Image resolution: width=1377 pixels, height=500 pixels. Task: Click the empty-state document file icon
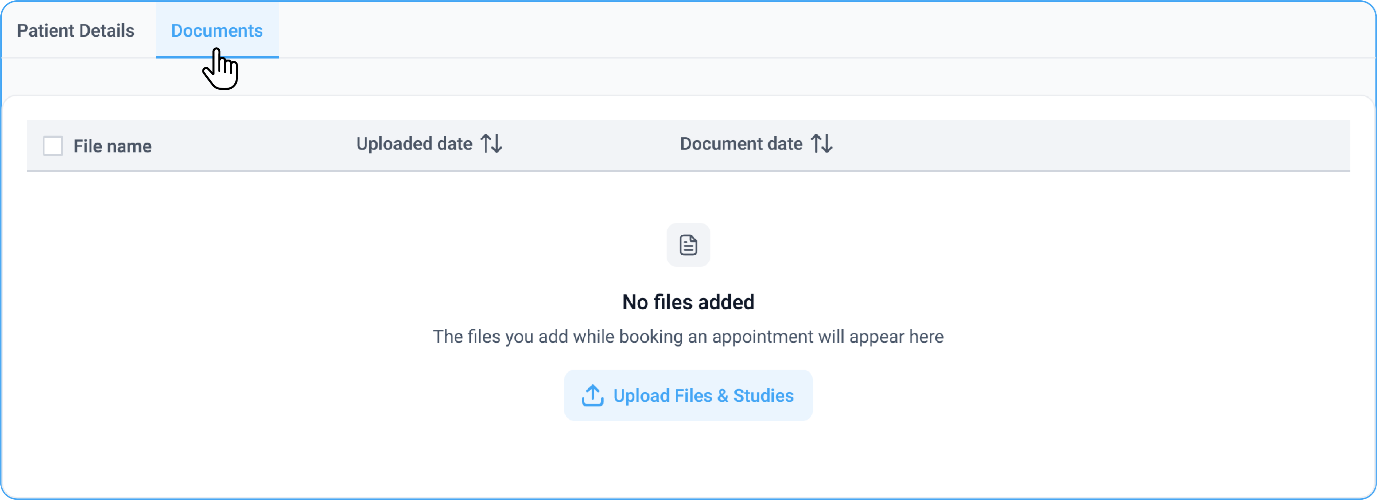click(x=688, y=245)
